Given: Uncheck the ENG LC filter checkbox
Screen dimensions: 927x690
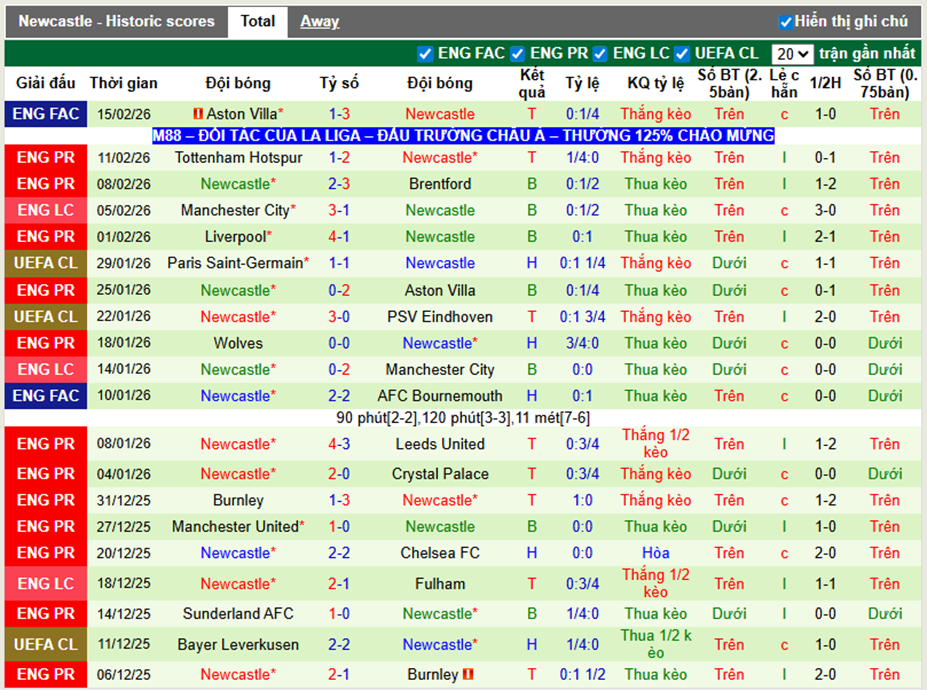Looking at the screenshot, I should pyautogui.click(x=600, y=54).
